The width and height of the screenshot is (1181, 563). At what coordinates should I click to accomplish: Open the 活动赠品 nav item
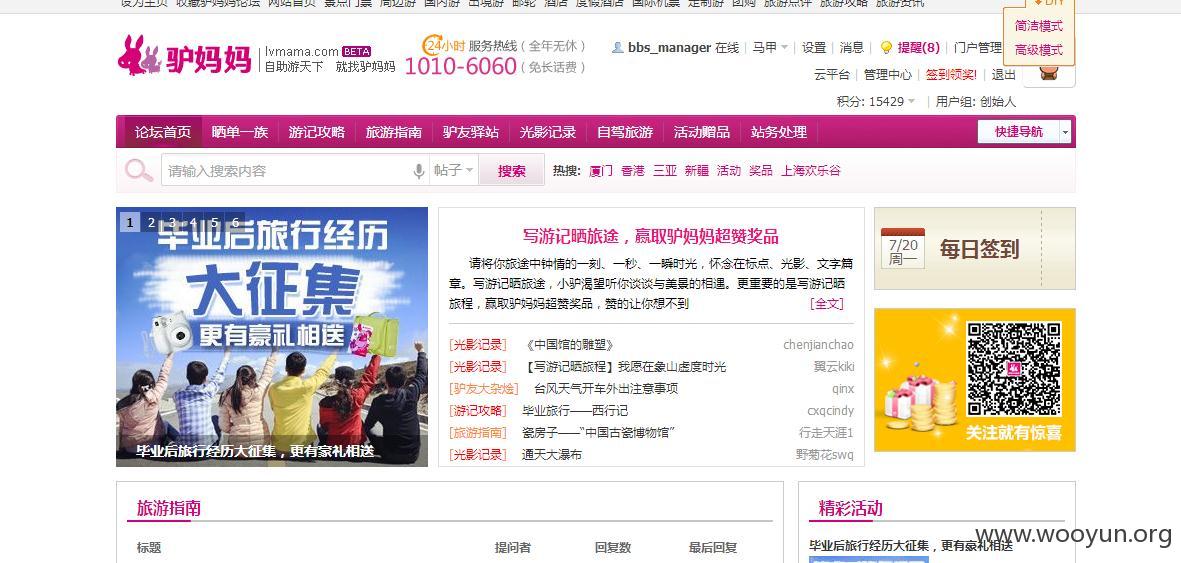701,132
